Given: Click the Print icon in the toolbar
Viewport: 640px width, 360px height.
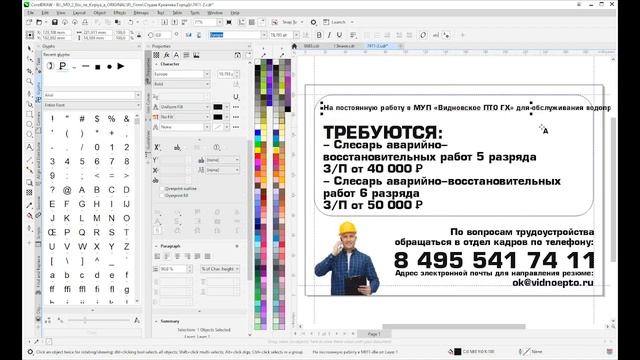Looking at the screenshot, I should [x=85, y=22].
